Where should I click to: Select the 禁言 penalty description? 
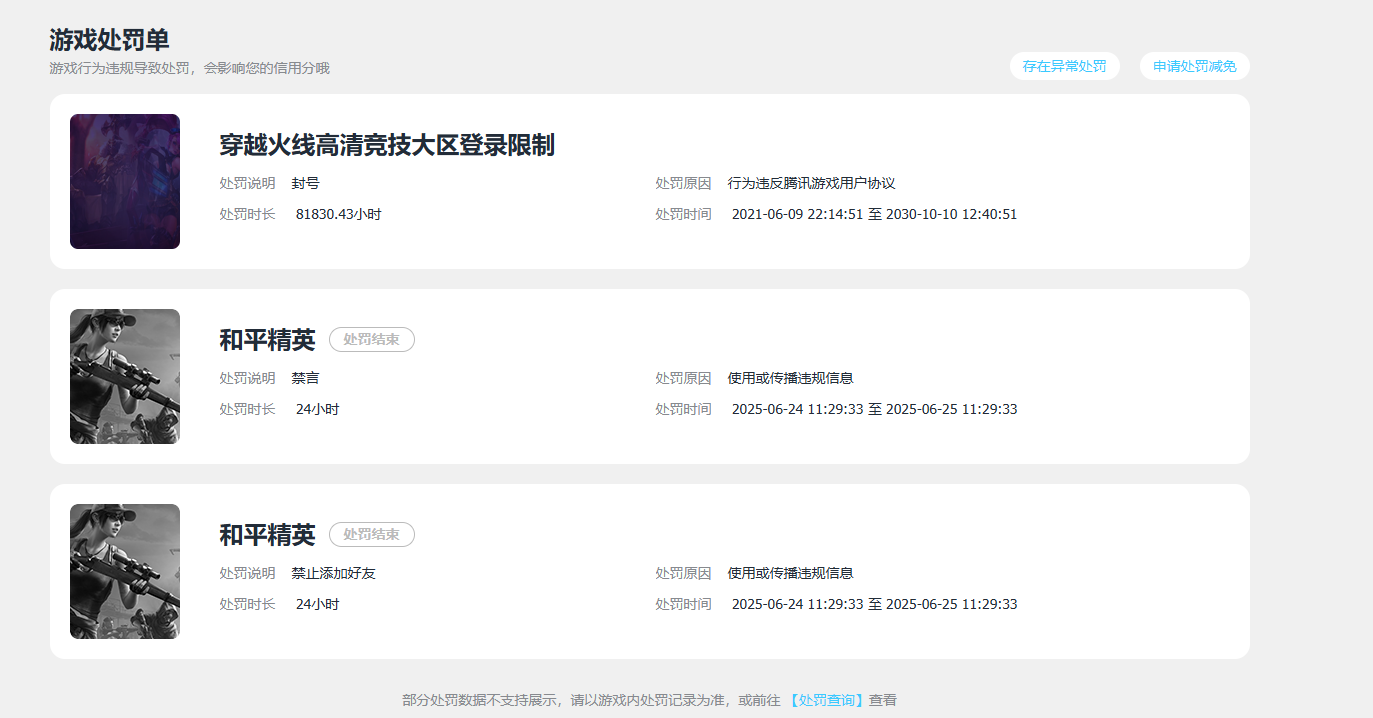306,378
